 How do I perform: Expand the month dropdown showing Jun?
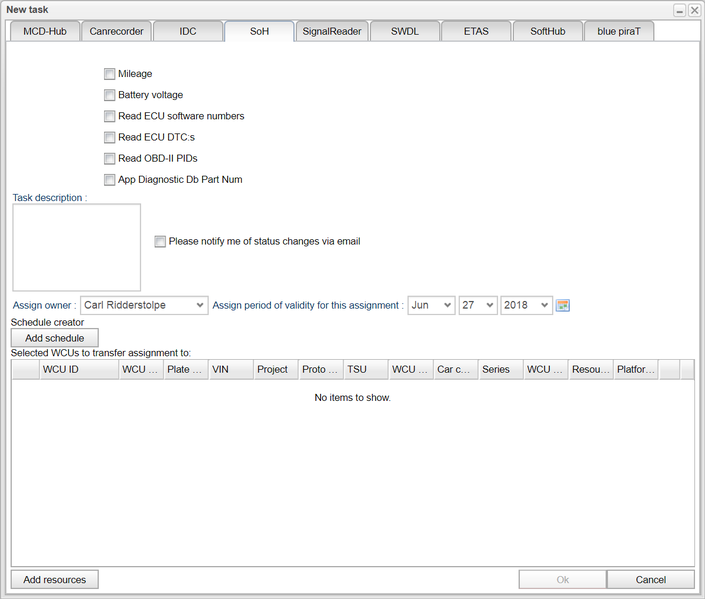tap(431, 305)
